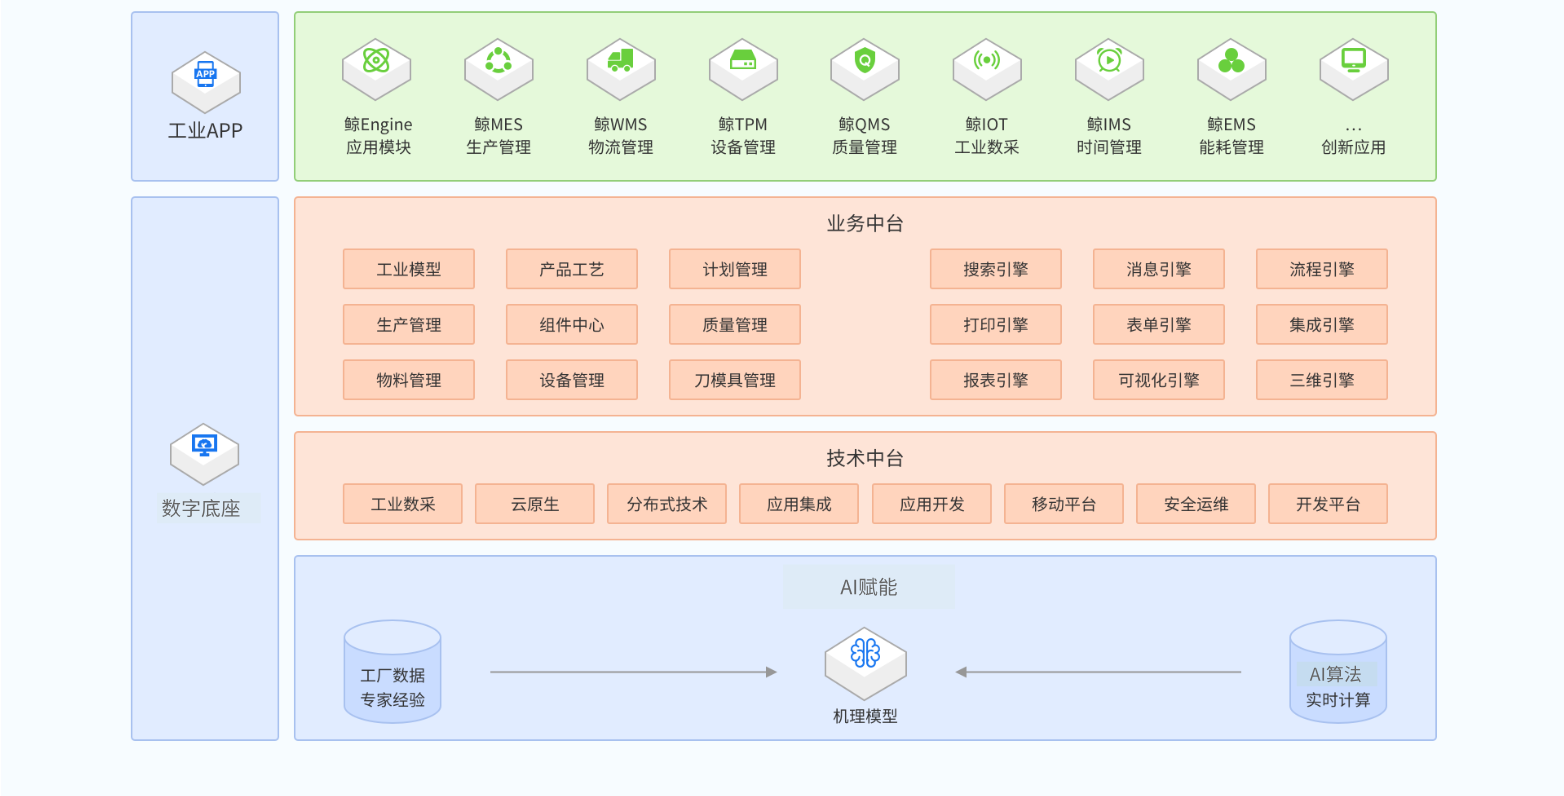
Task: Open the 搜索引擎 box
Action: tap(996, 269)
